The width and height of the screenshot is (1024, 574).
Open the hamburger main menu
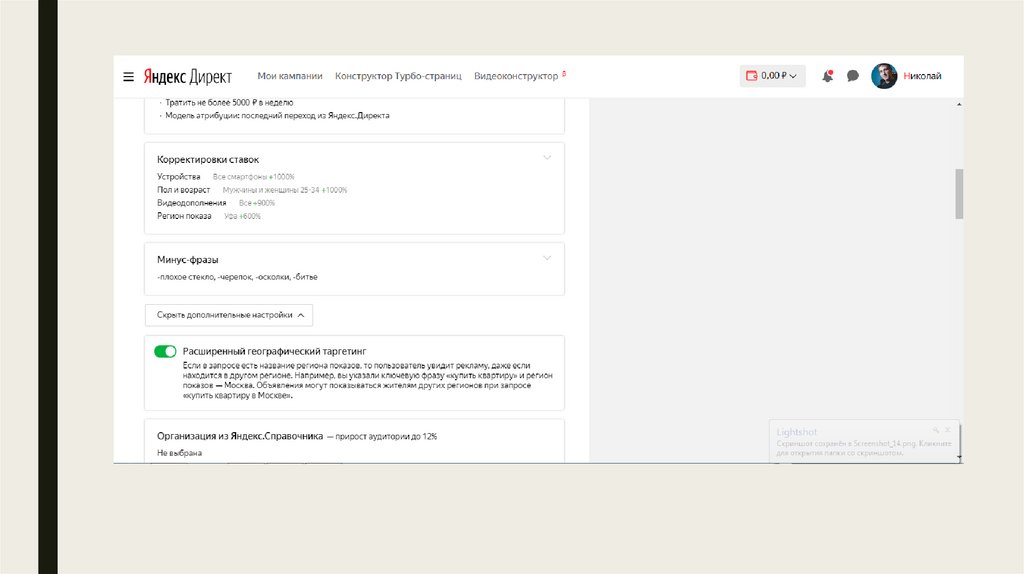click(129, 76)
